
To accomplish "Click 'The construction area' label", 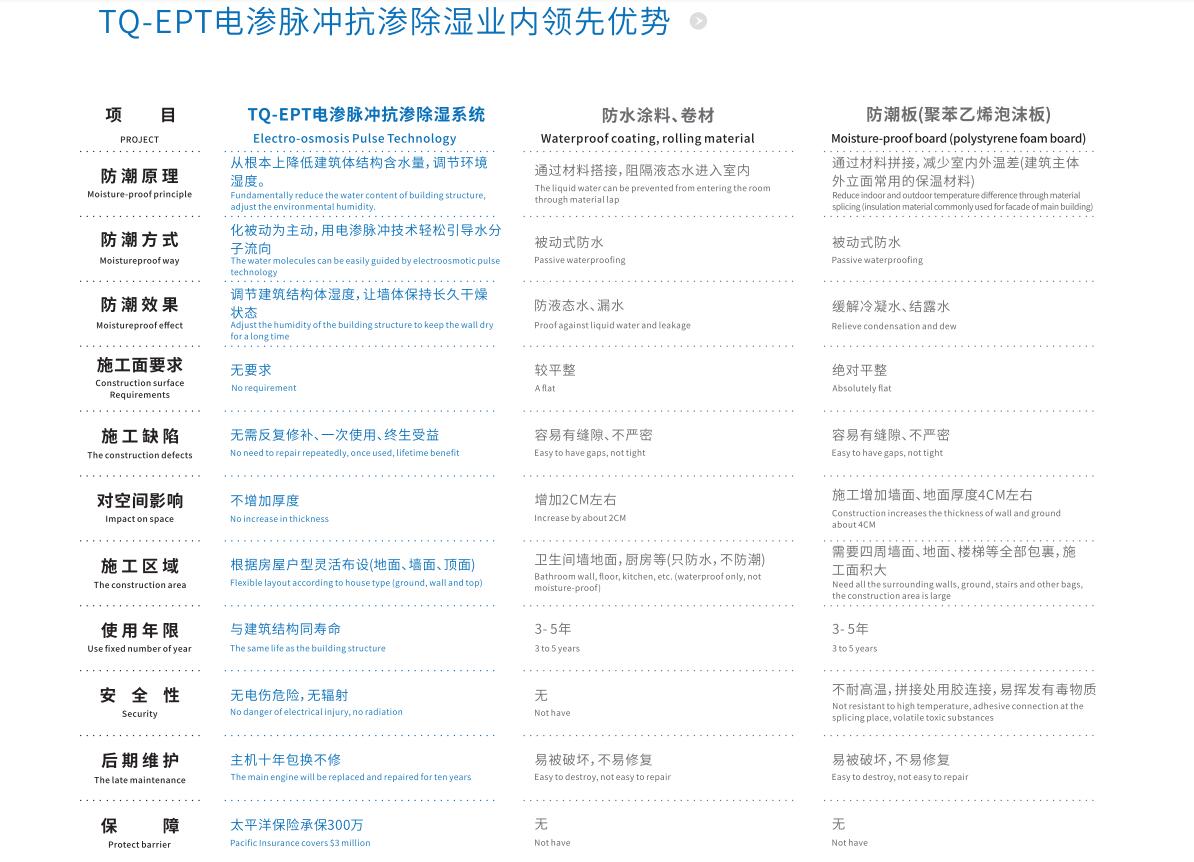I will tap(139, 585).
